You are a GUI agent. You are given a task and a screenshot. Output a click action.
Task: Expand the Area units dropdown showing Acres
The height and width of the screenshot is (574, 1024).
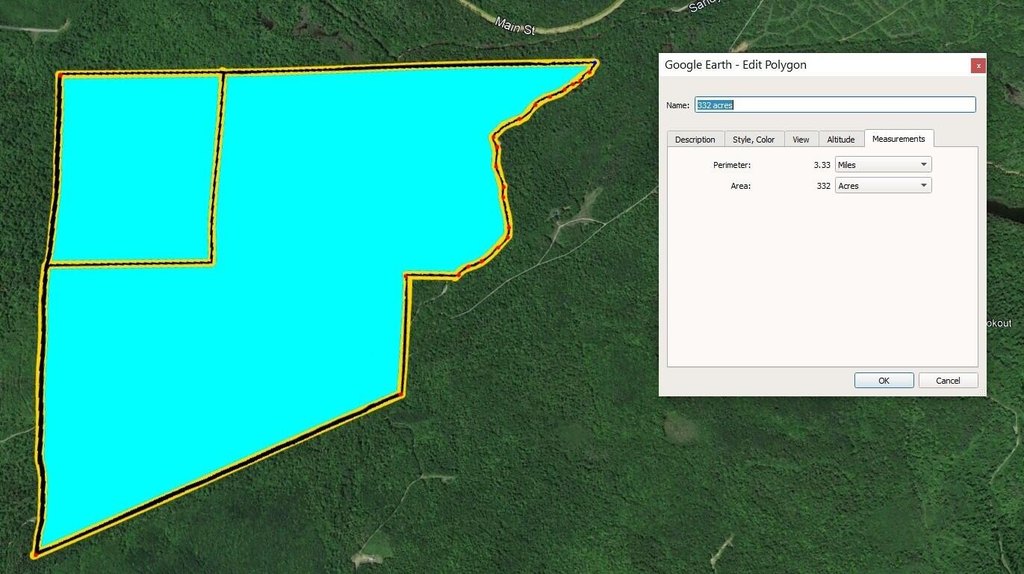883,186
